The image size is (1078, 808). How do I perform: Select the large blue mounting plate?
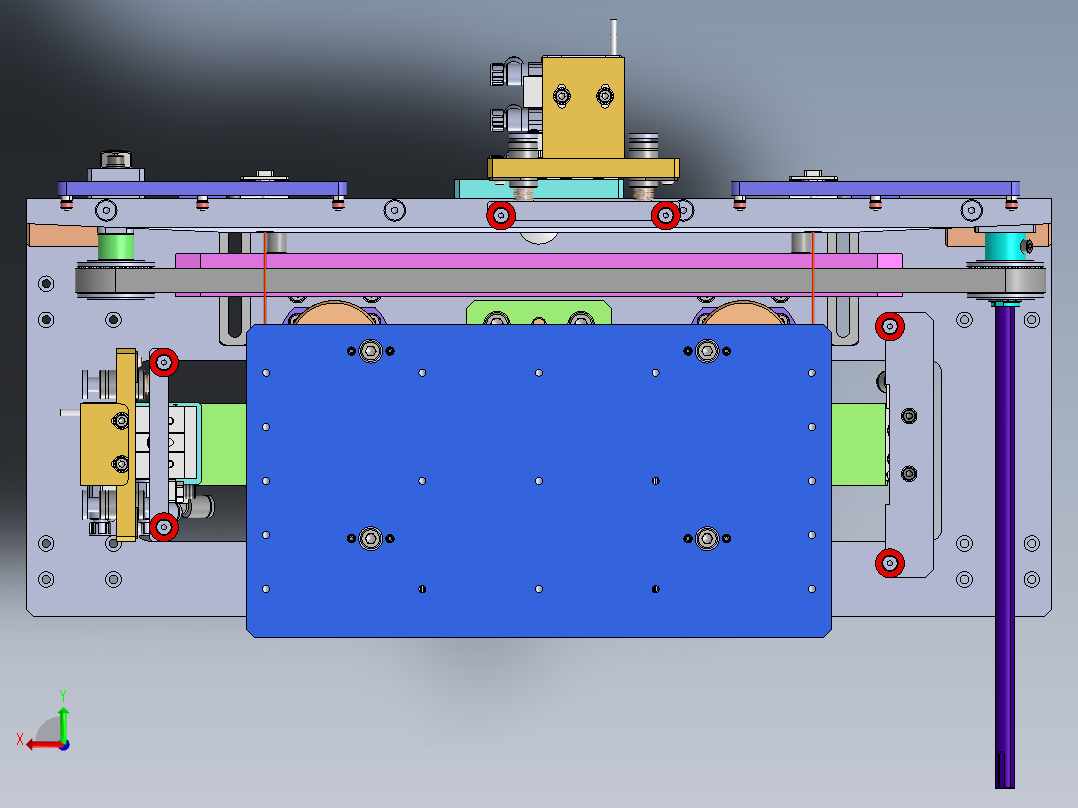538,481
